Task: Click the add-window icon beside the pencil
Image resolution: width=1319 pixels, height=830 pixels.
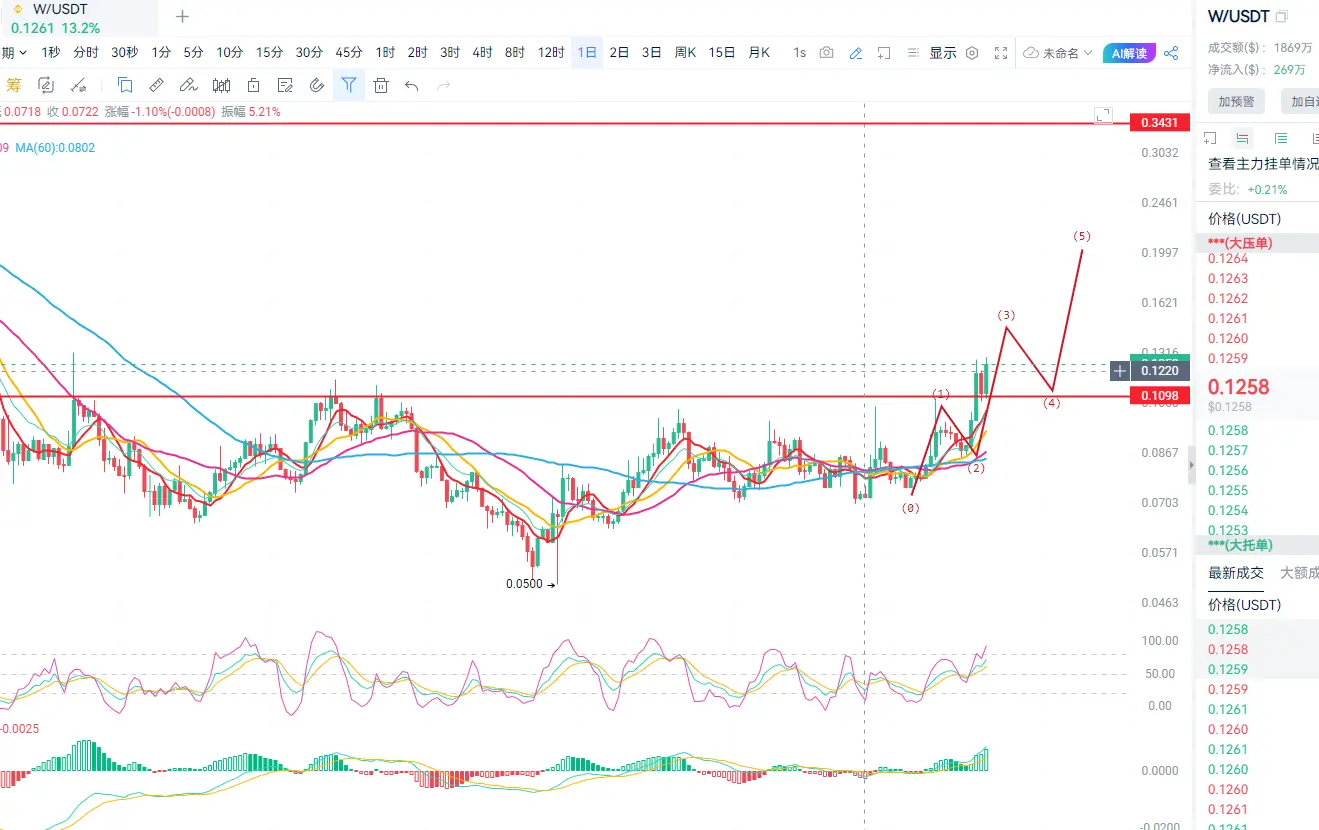Action: click(x=885, y=53)
